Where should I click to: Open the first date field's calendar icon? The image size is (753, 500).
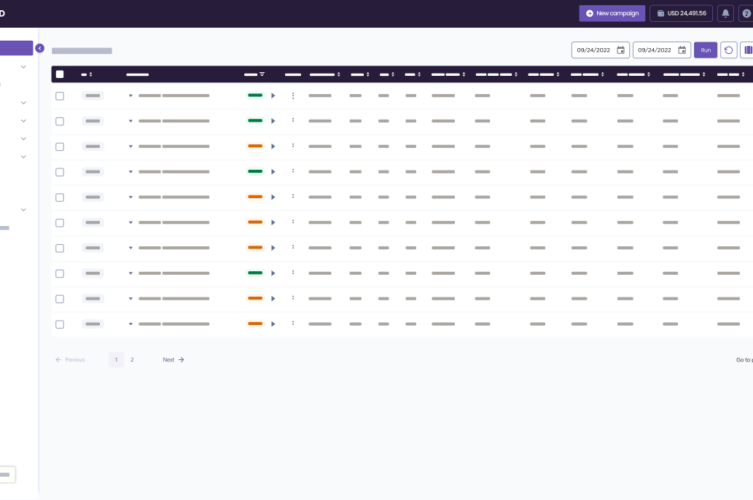click(620, 50)
